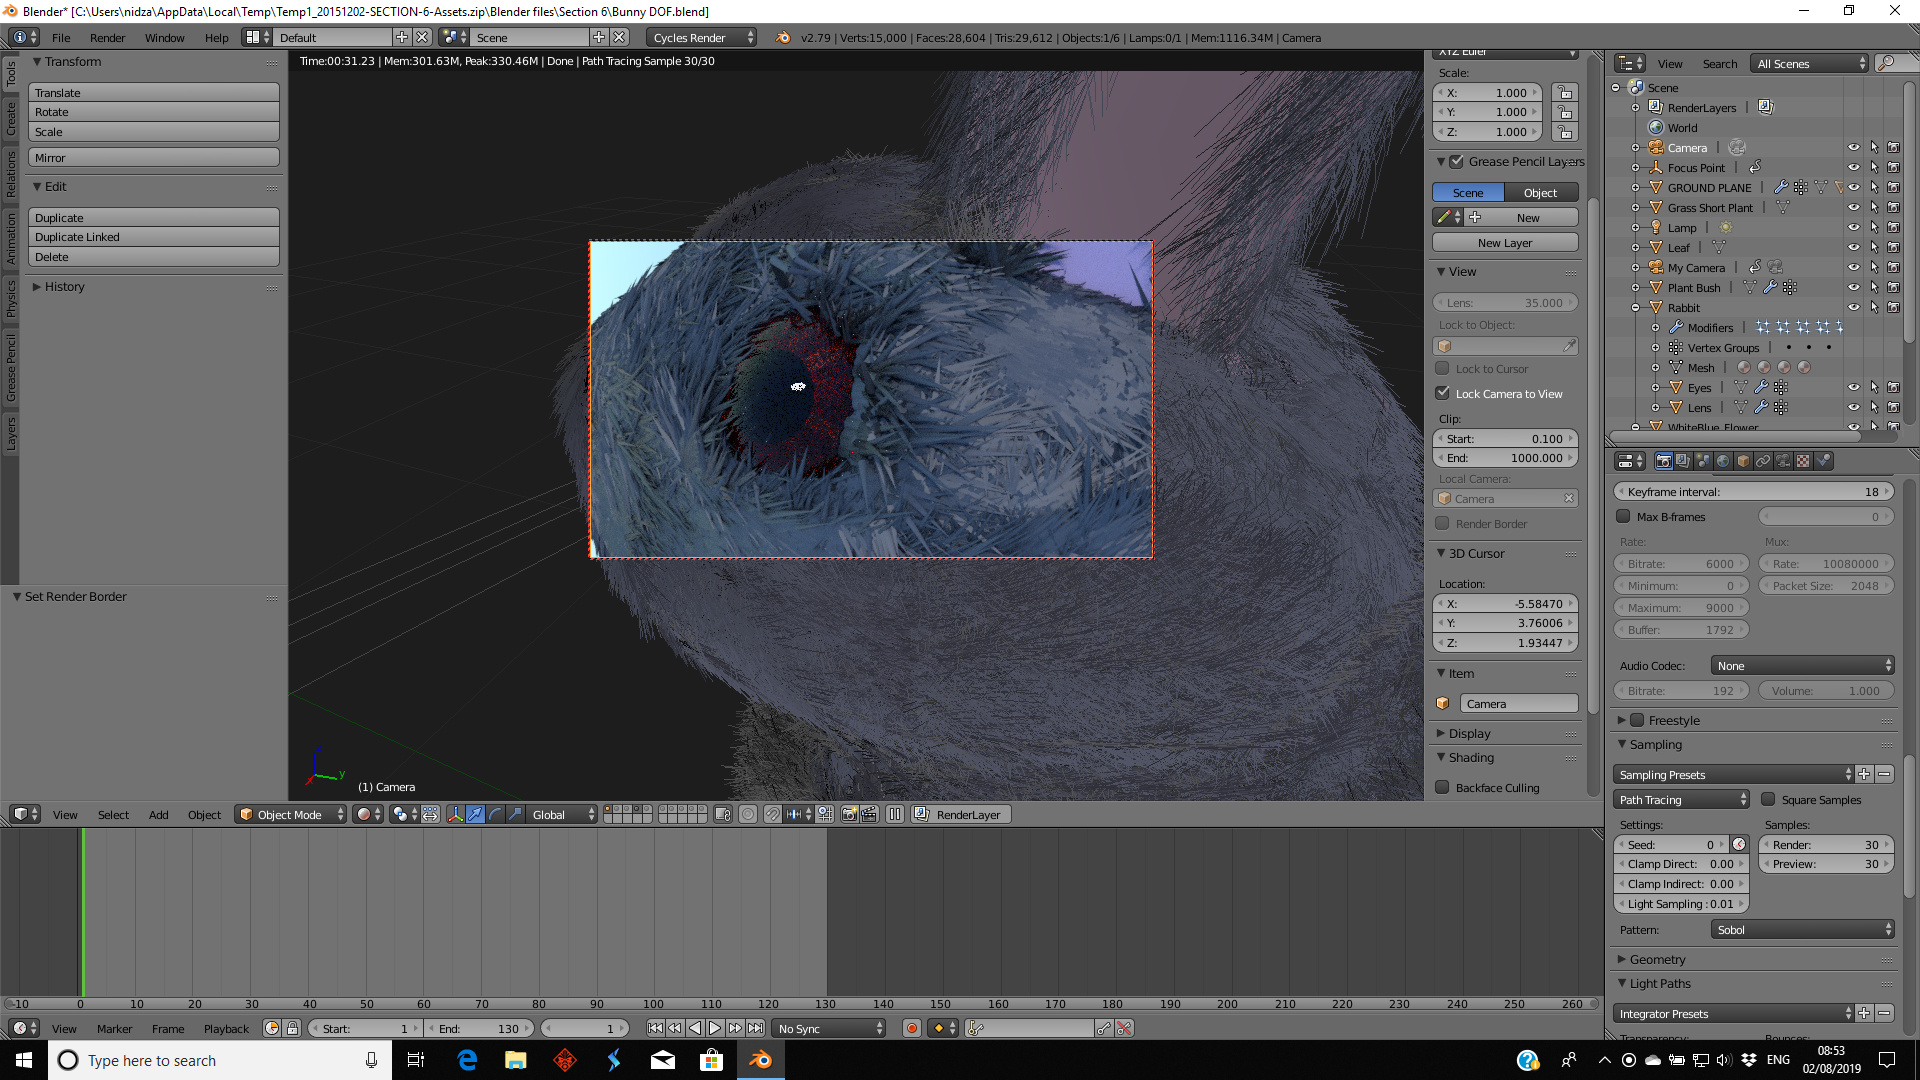Enable Backface Culling checkbox
Viewport: 1920px width, 1080px height.
[1442, 787]
